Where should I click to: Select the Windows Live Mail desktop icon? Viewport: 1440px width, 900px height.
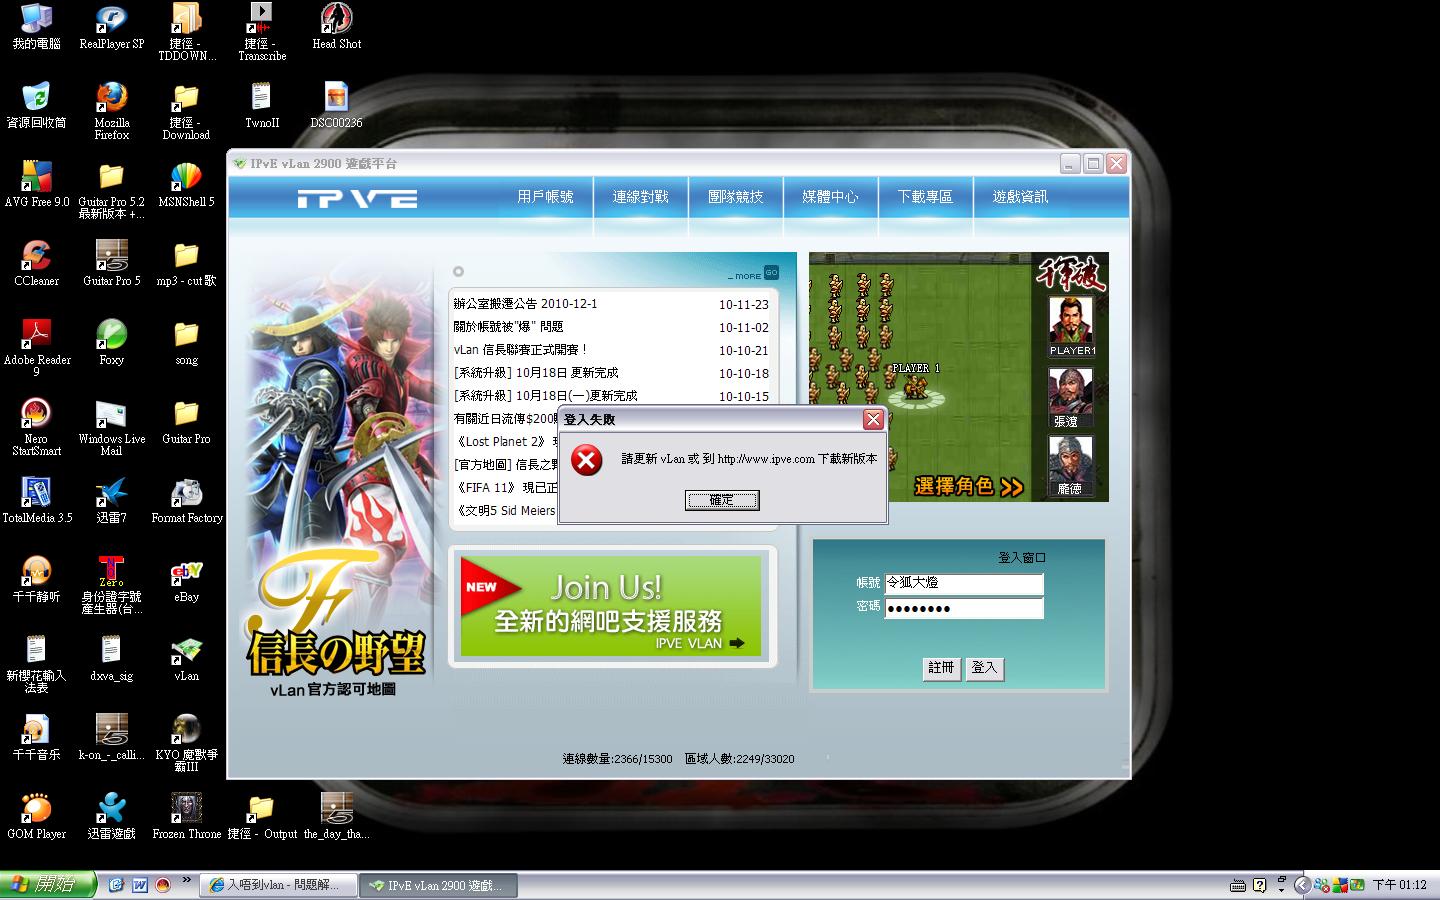[x=111, y=427]
